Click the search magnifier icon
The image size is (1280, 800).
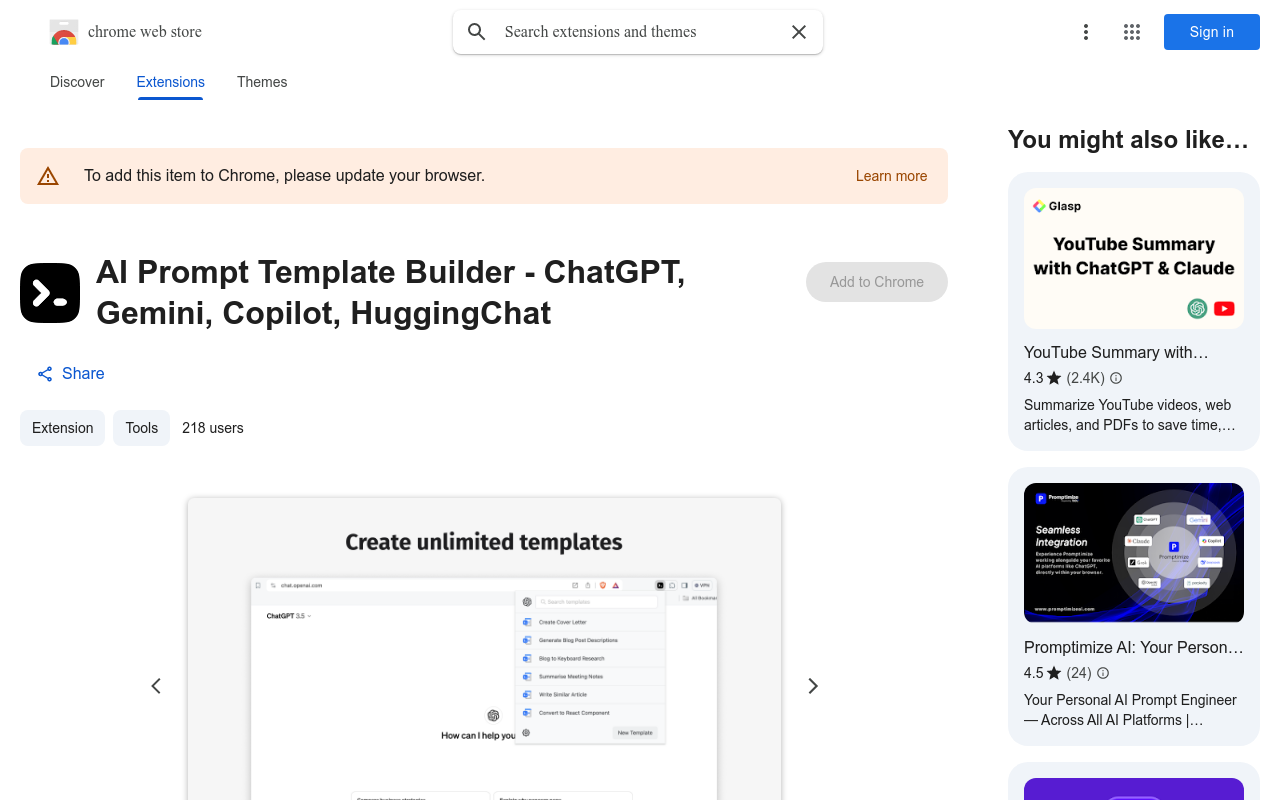pos(477,32)
